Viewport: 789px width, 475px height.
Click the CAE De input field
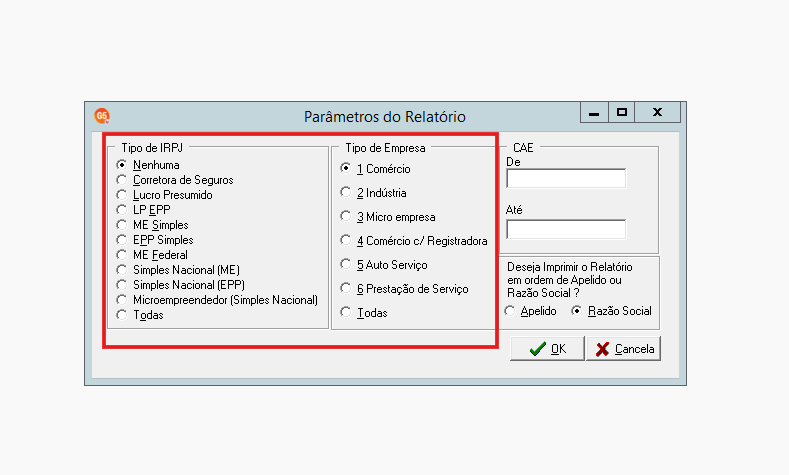(566, 178)
